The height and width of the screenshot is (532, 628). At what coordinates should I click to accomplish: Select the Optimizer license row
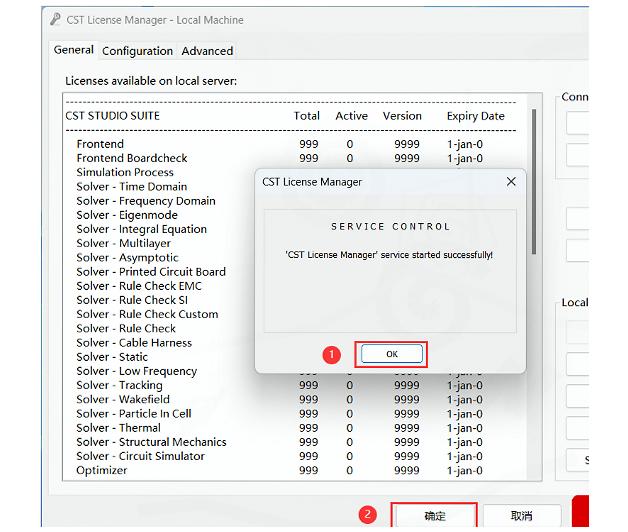point(280,470)
